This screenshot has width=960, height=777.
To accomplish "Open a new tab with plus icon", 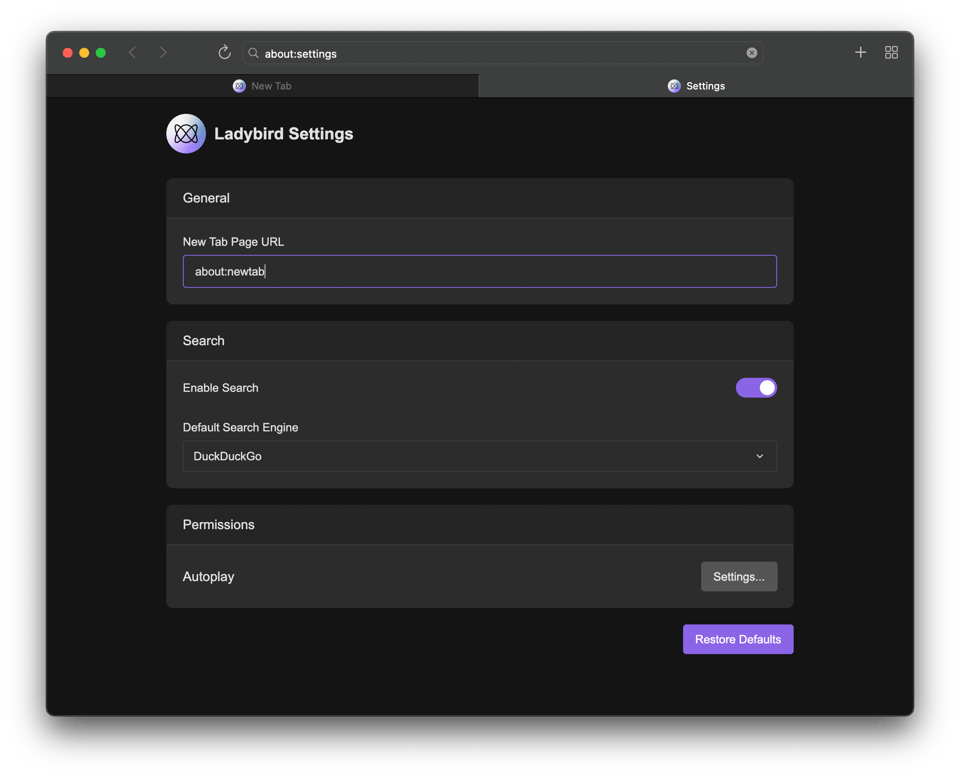I will click(860, 53).
